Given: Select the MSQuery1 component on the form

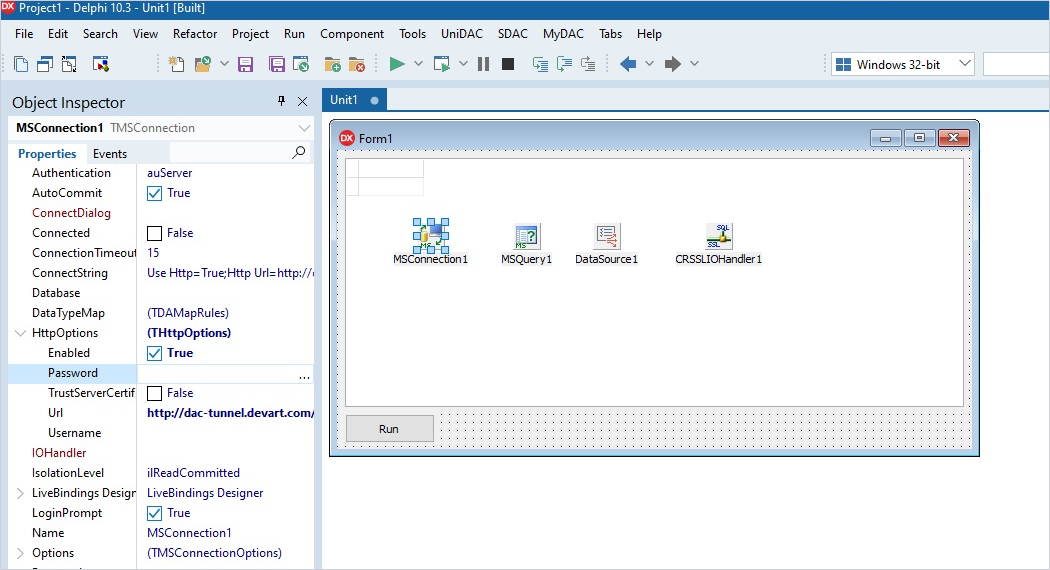Looking at the screenshot, I should (x=527, y=236).
